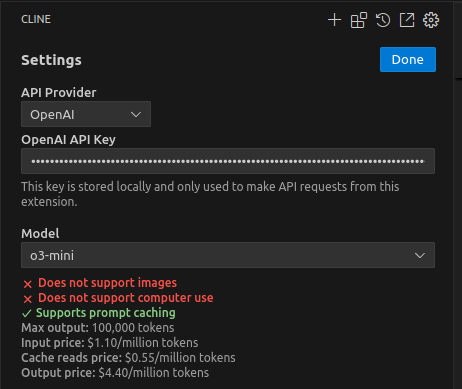Image resolution: width=462 pixels, height=389 pixels.
Task: Open the task history clock icon
Action: click(383, 20)
